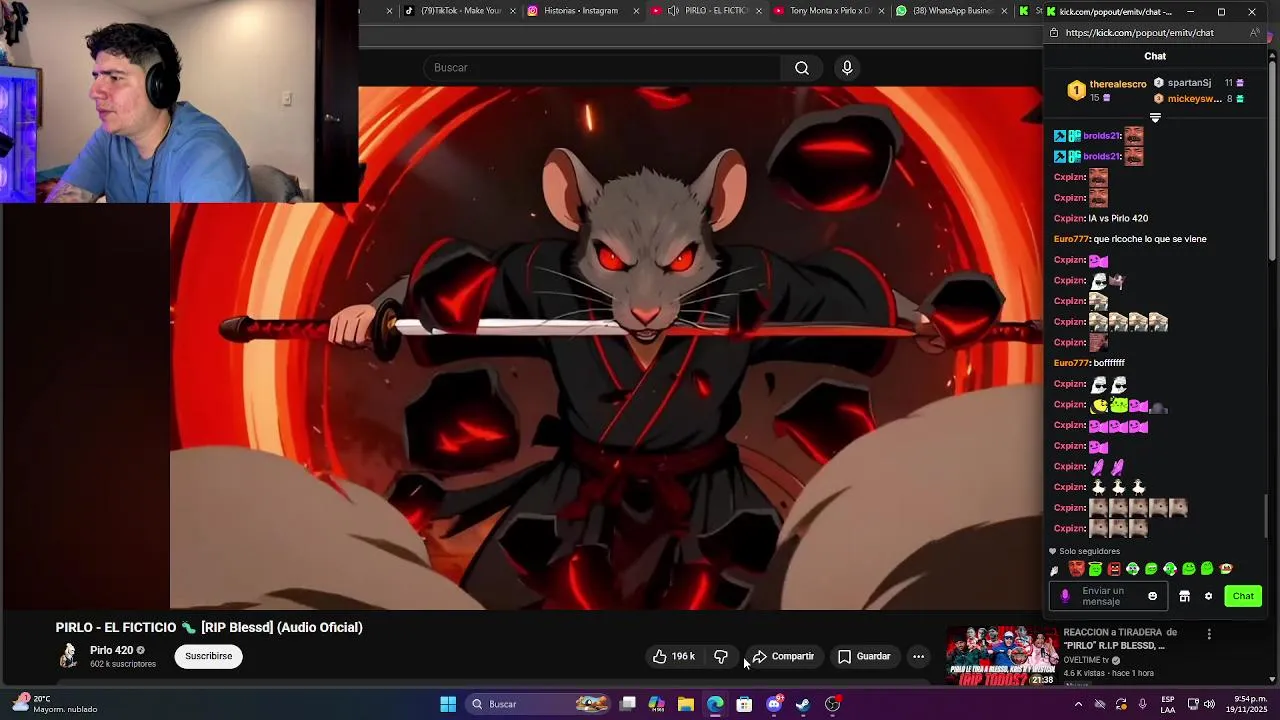The width and height of the screenshot is (1280, 720).
Task: Close the Historias Instagram tab
Action: point(638,11)
